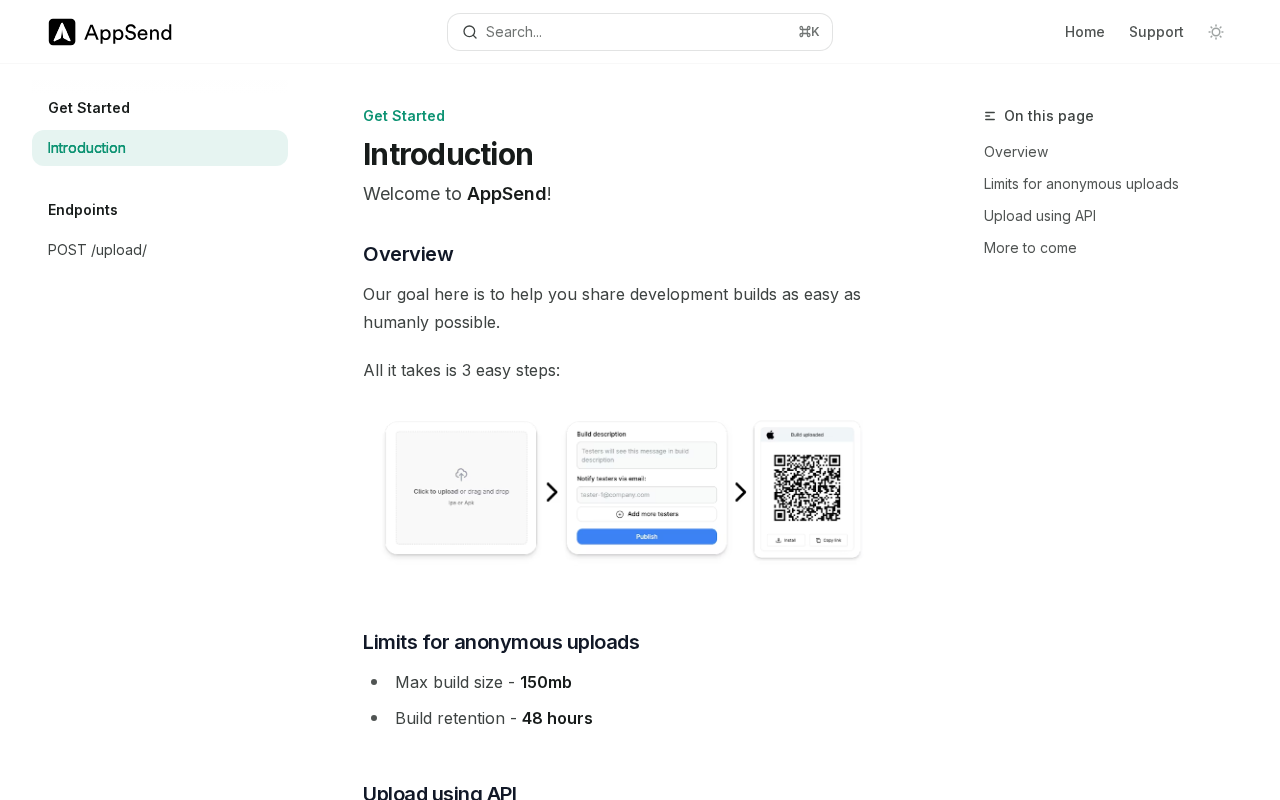Open the Home link in header
The height and width of the screenshot is (800, 1280).
point(1085,32)
